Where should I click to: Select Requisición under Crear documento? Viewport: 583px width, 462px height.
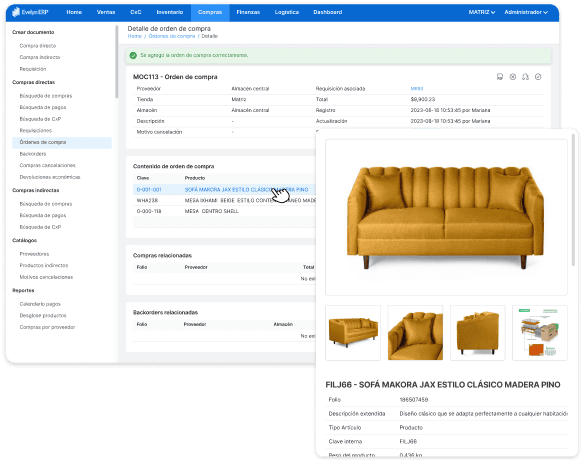pos(33,69)
